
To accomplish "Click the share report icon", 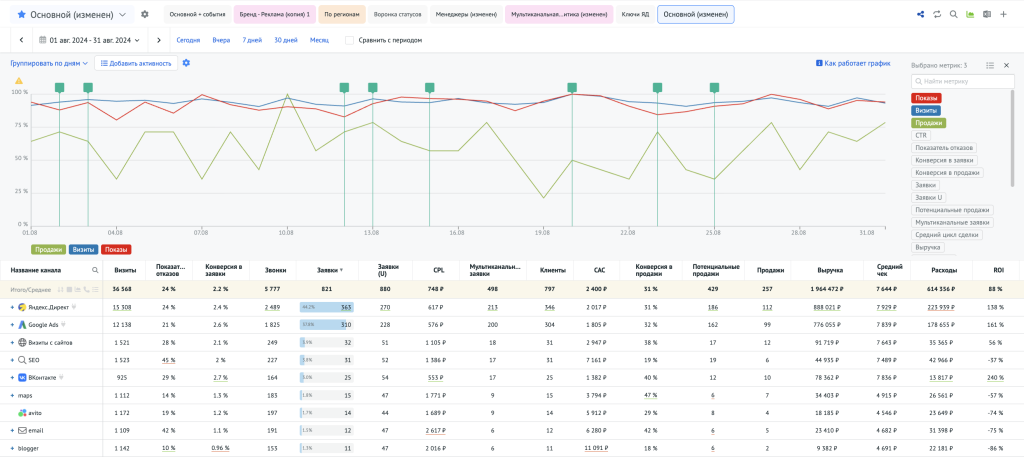I will [x=920, y=15].
